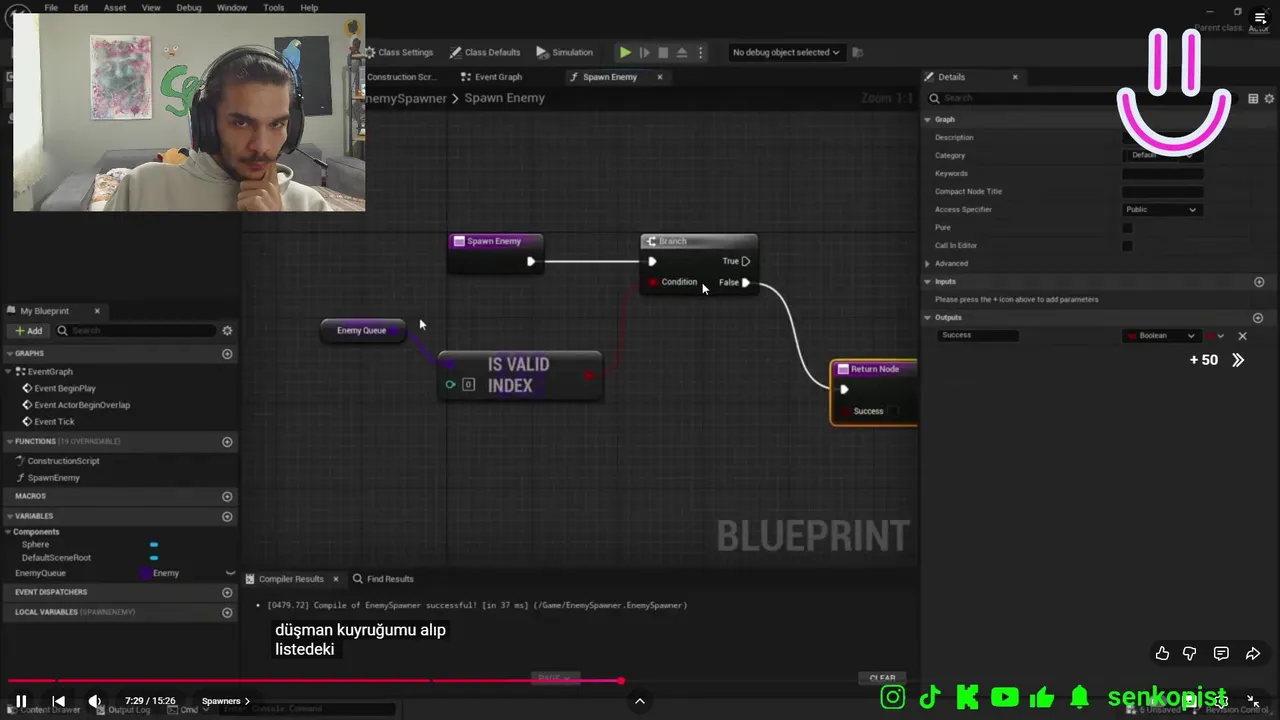Open the File menu
Screen dimensions: 1280x720
click(x=51, y=7)
